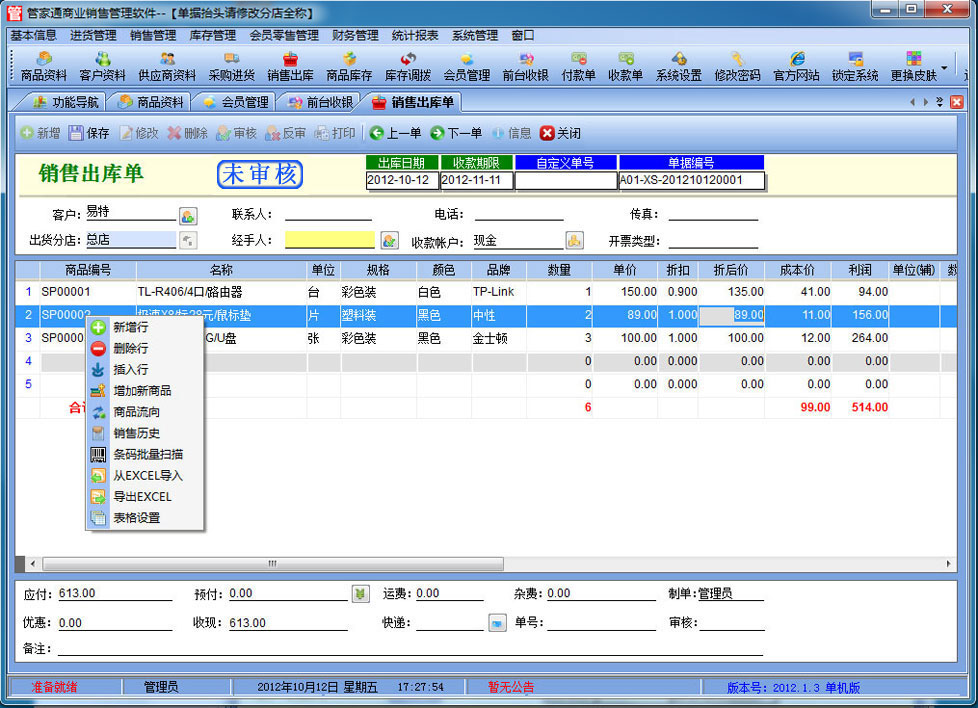Image resolution: width=978 pixels, height=708 pixels.
Task: Click the customer lookup icon beside 易特
Action: 188,215
